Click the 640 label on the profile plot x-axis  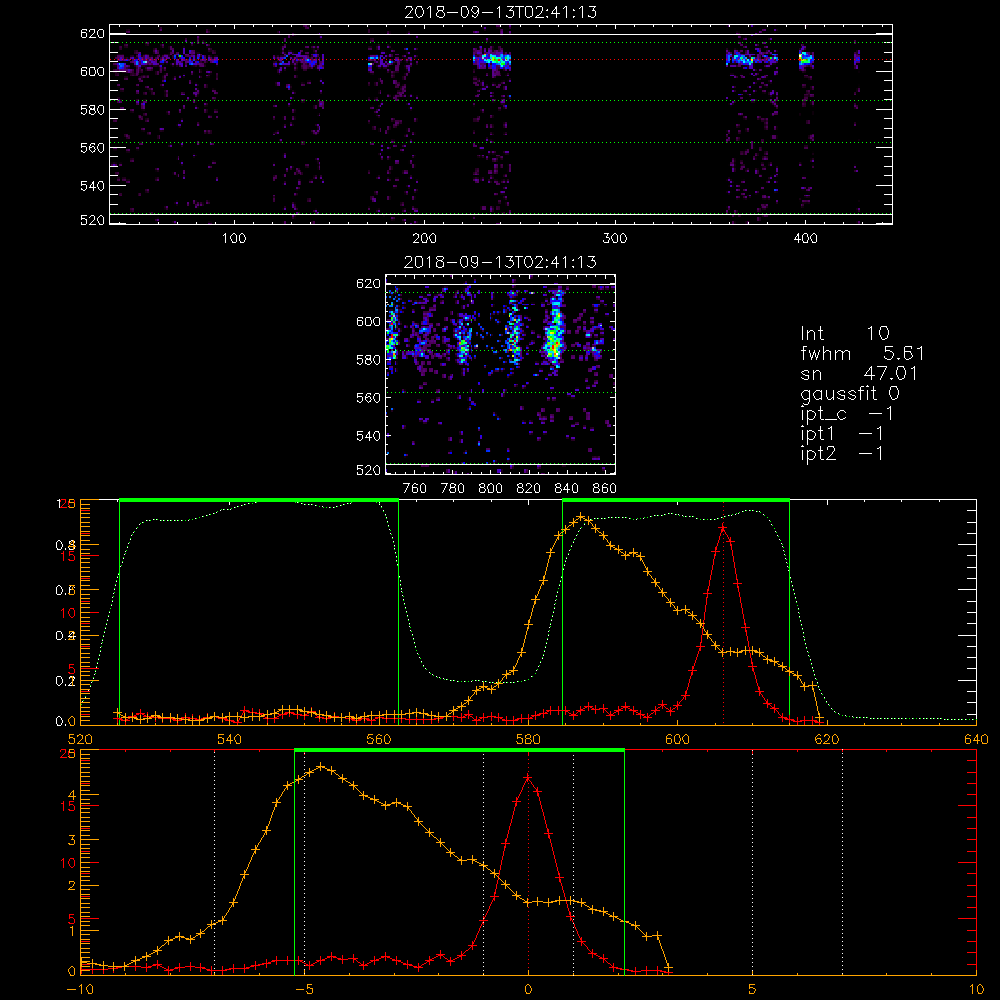coord(976,739)
